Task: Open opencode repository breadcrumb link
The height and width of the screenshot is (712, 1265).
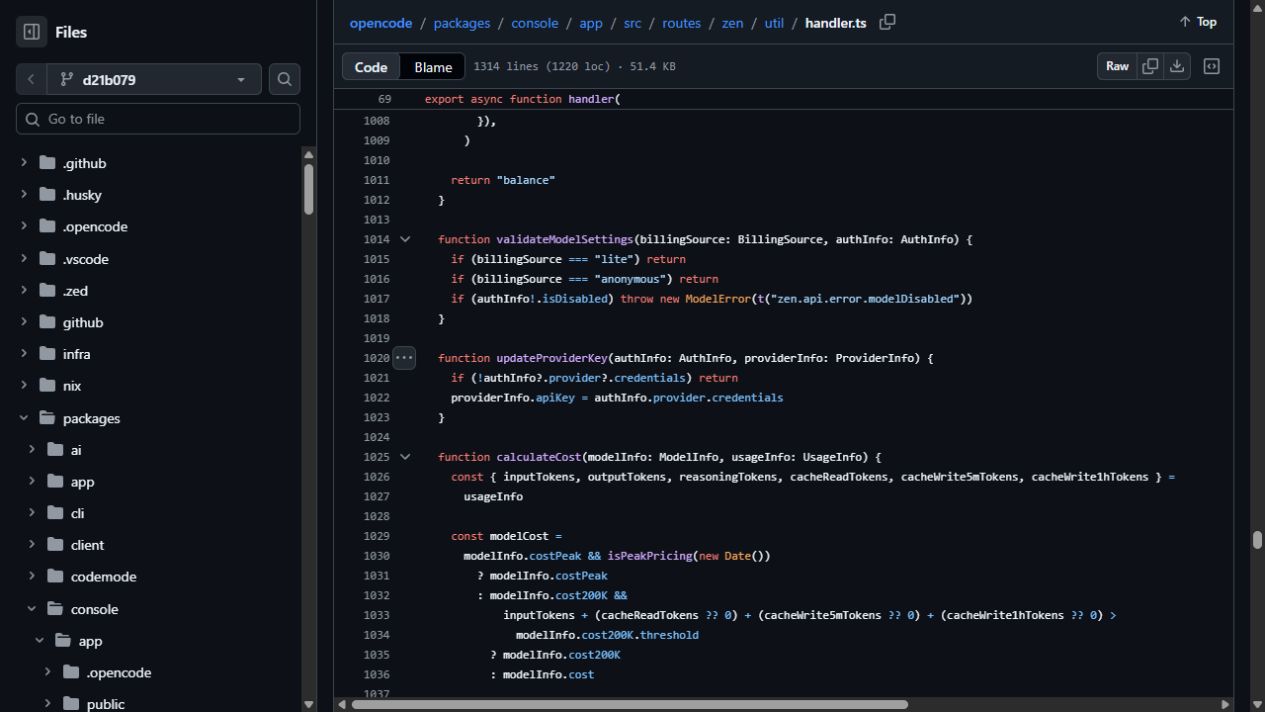Action: [x=380, y=23]
